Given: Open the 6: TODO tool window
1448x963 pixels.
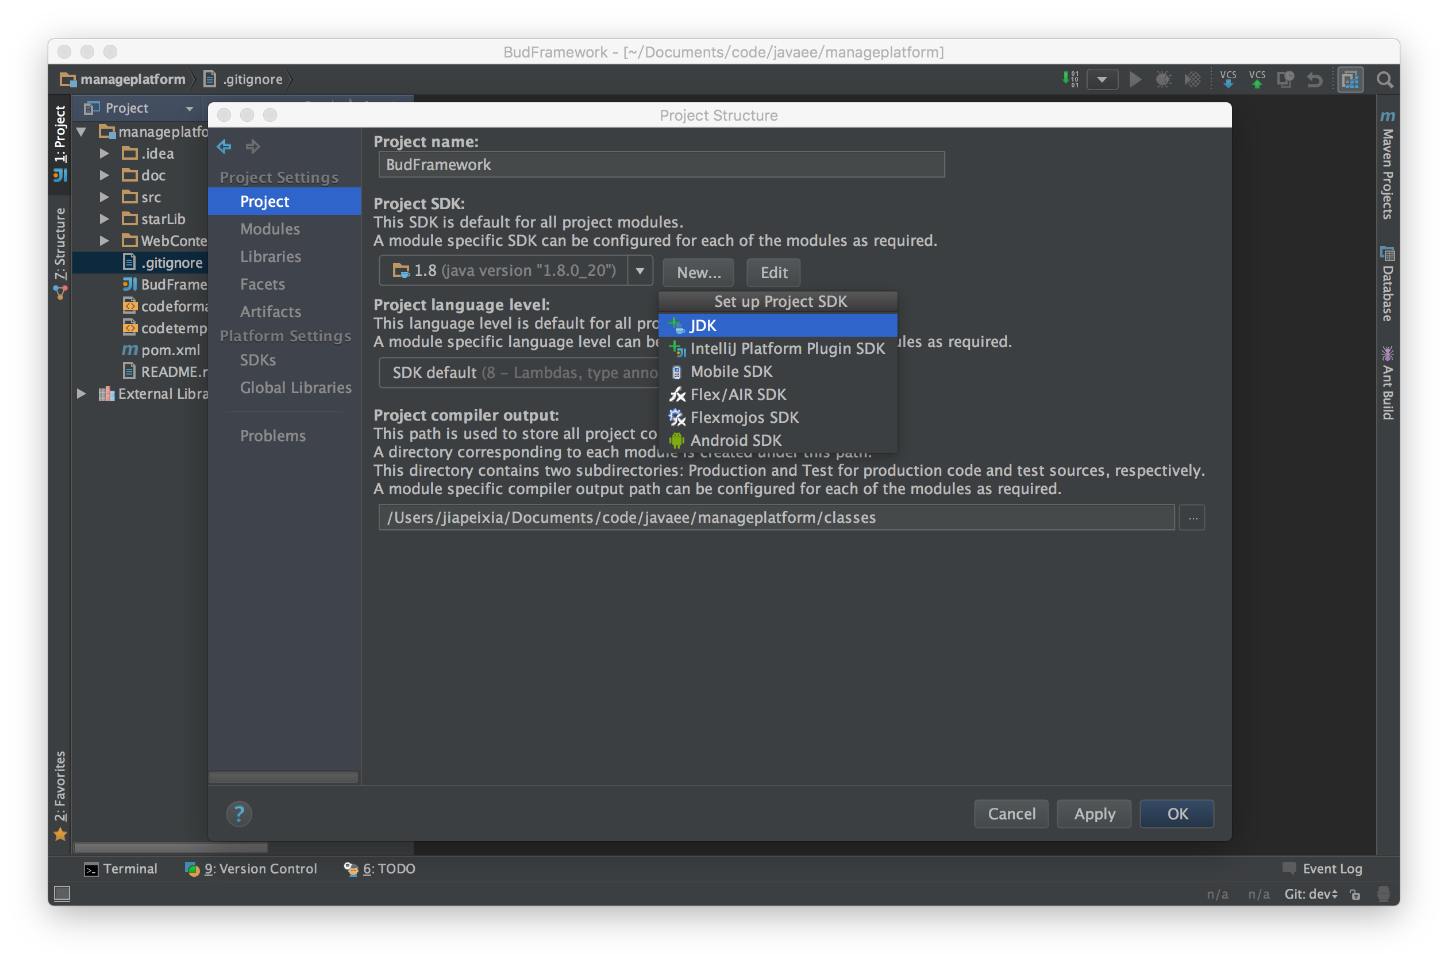Looking at the screenshot, I should point(380,869).
